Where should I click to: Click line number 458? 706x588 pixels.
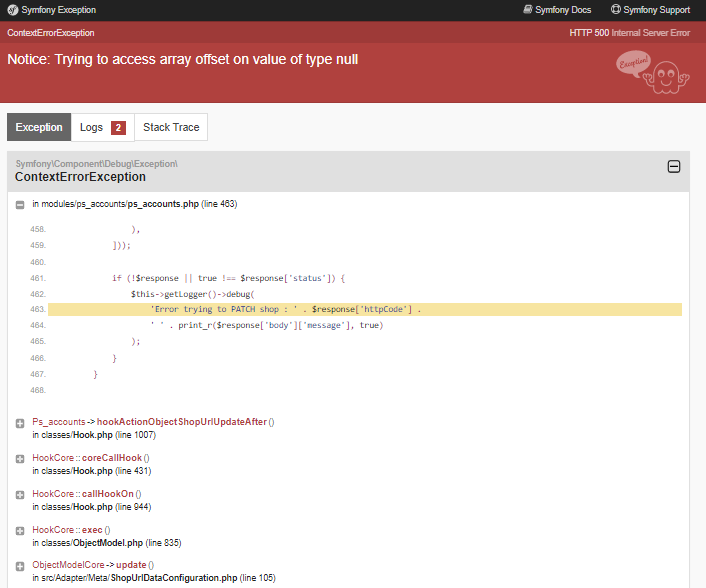coord(38,230)
